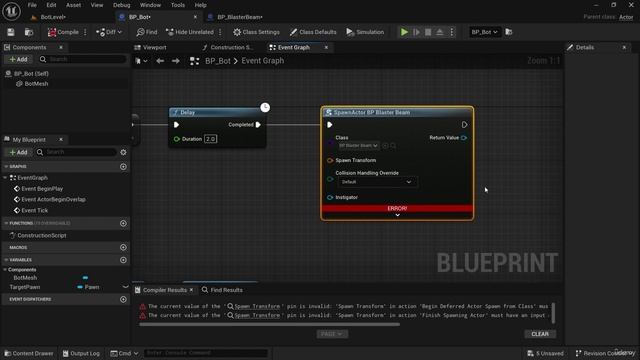
Task: Click the debug object select icon
Action: click(x=509, y=32)
